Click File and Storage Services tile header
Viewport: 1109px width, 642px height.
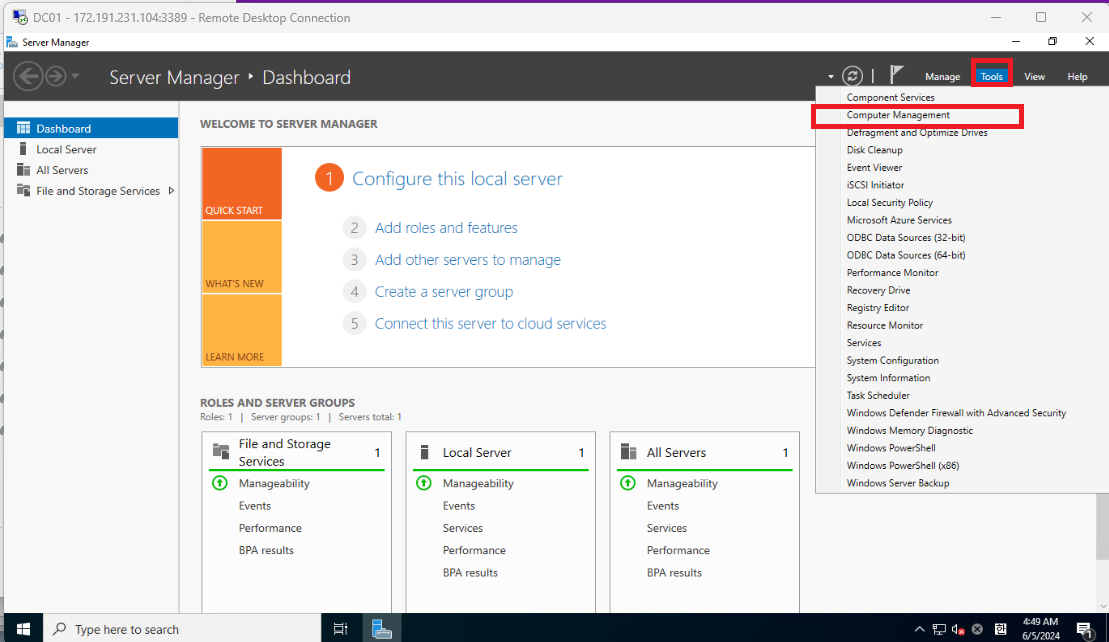[x=296, y=452]
